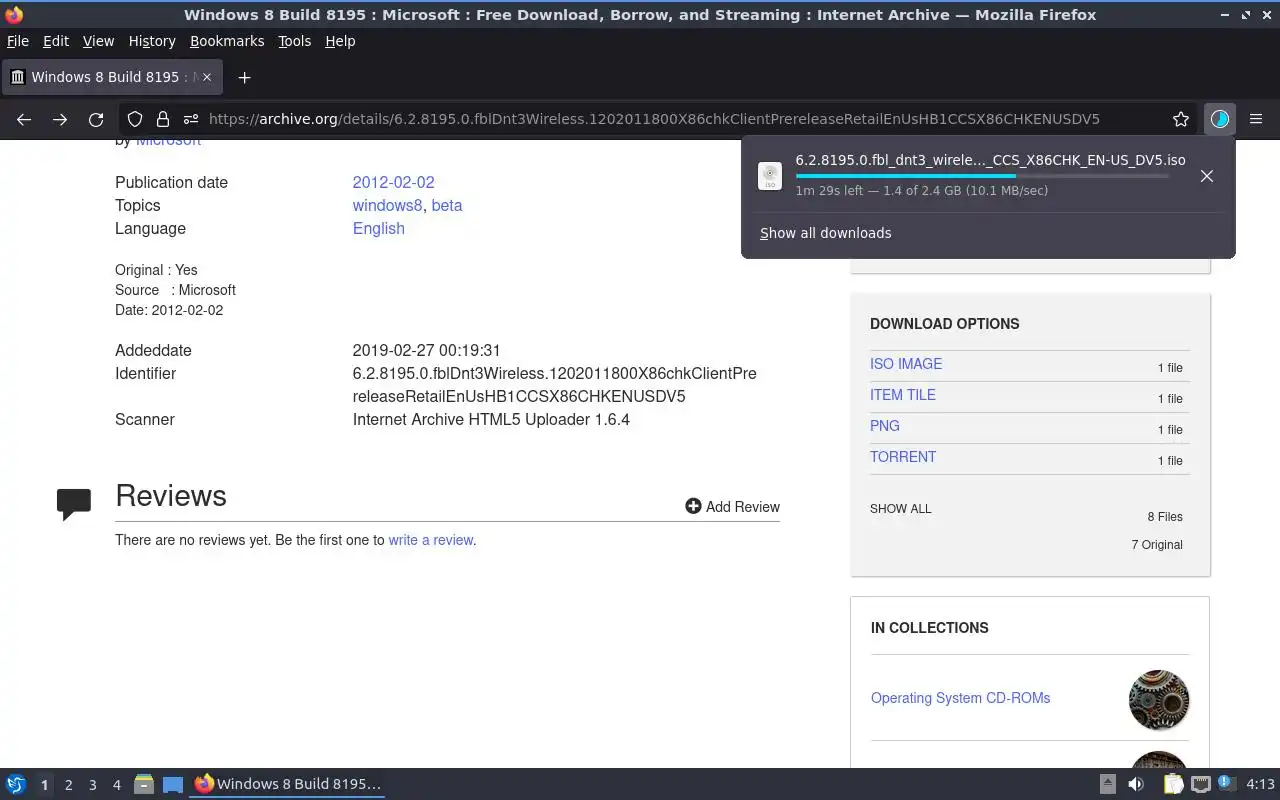Image resolution: width=1280 pixels, height=800 pixels.
Task: Click the speech bubble Reviews icon
Action: [74, 504]
